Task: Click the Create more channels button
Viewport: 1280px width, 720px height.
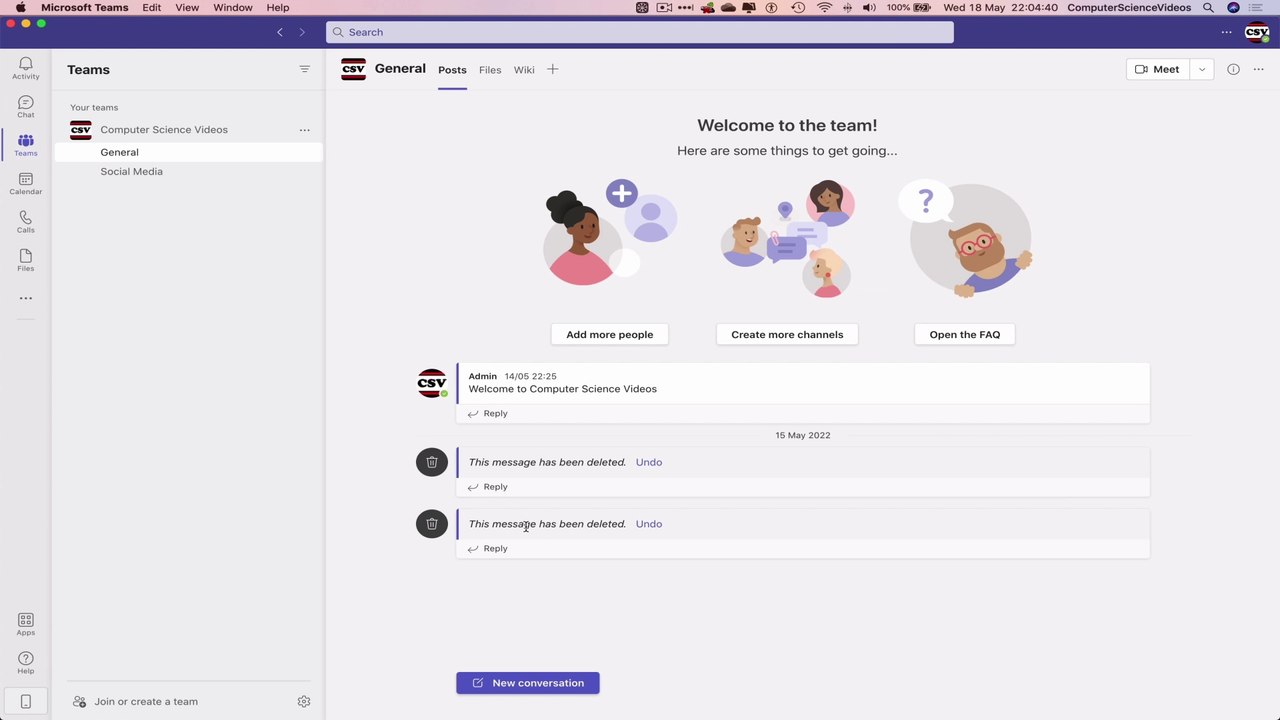Action: coord(787,335)
